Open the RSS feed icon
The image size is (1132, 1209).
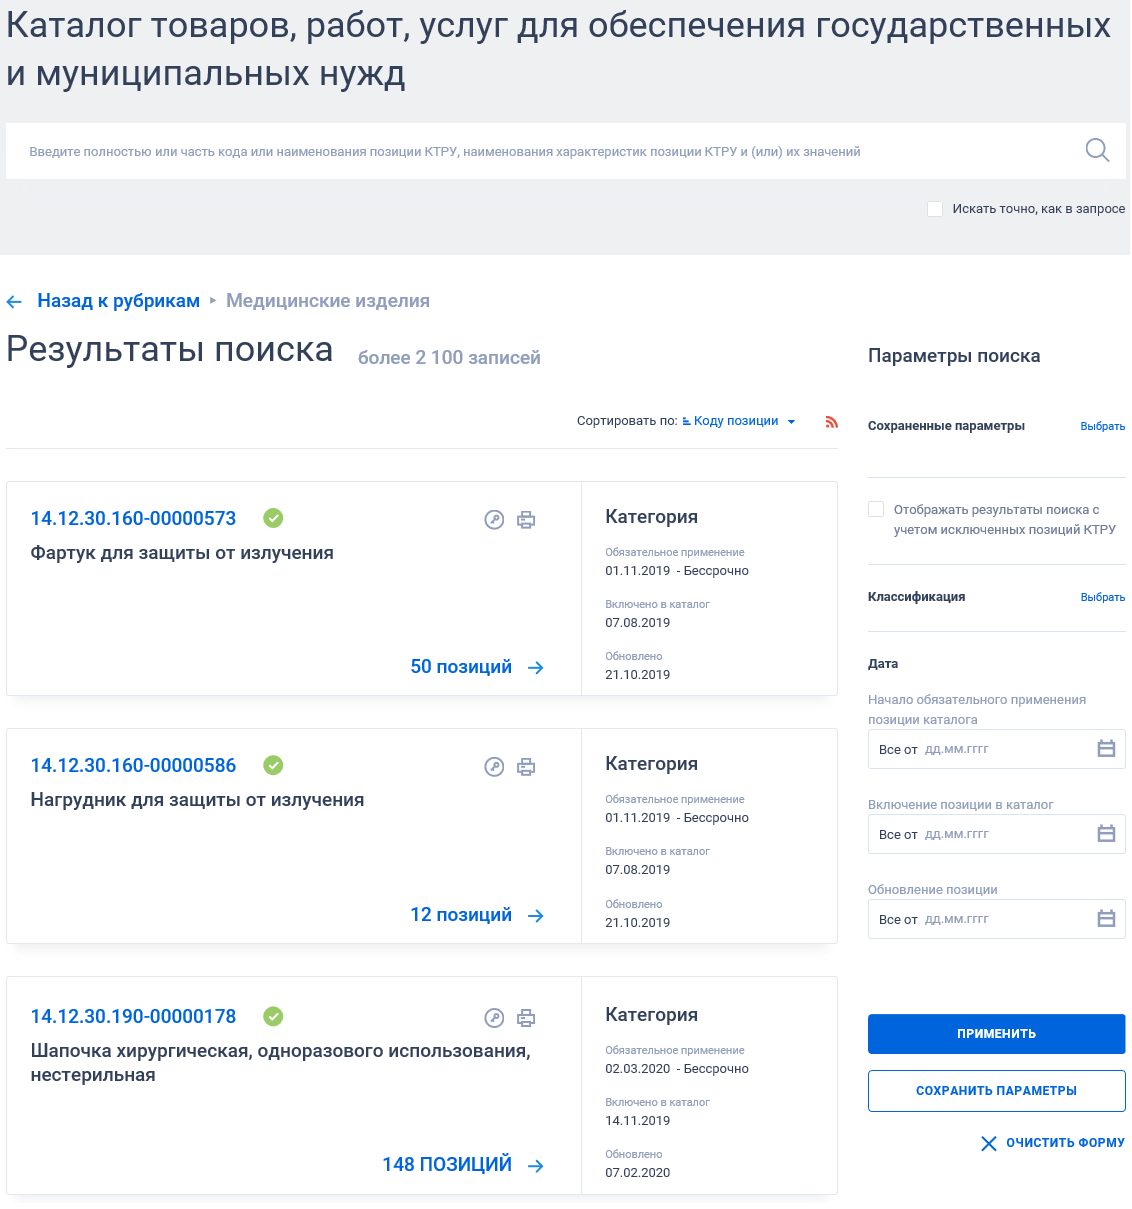[831, 422]
